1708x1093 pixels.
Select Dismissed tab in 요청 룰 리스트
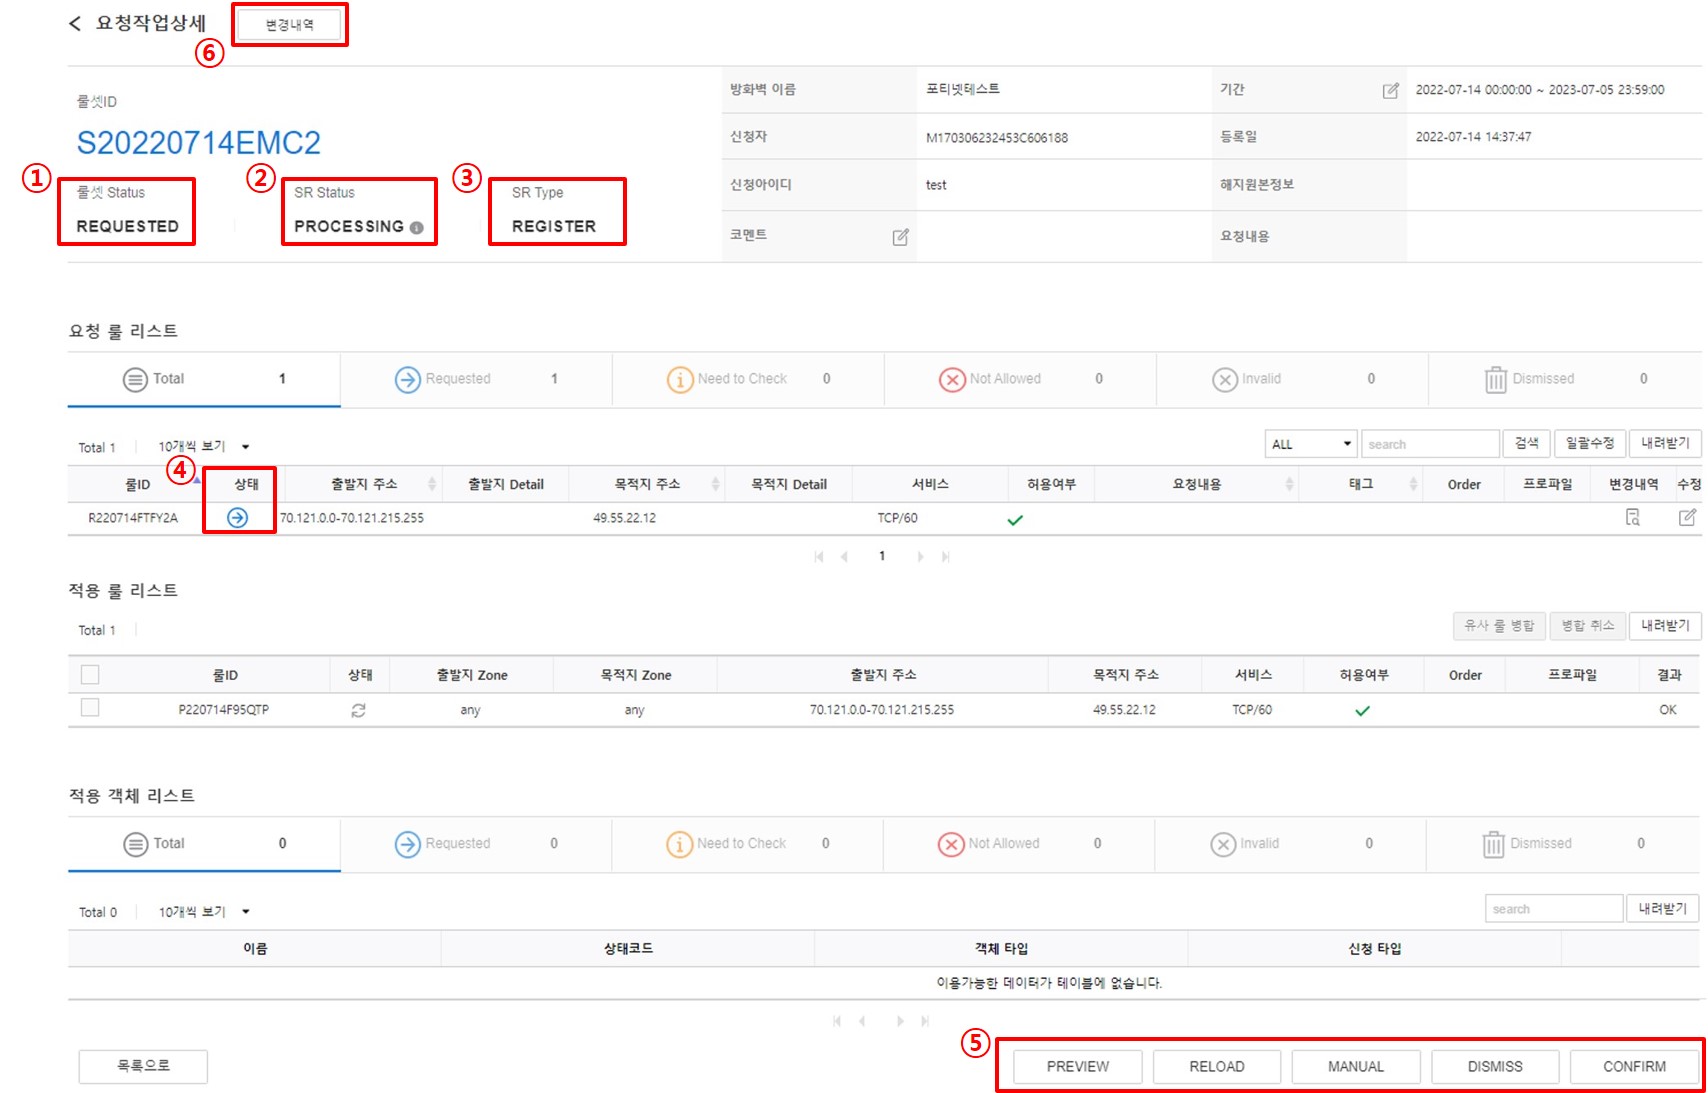point(1565,379)
